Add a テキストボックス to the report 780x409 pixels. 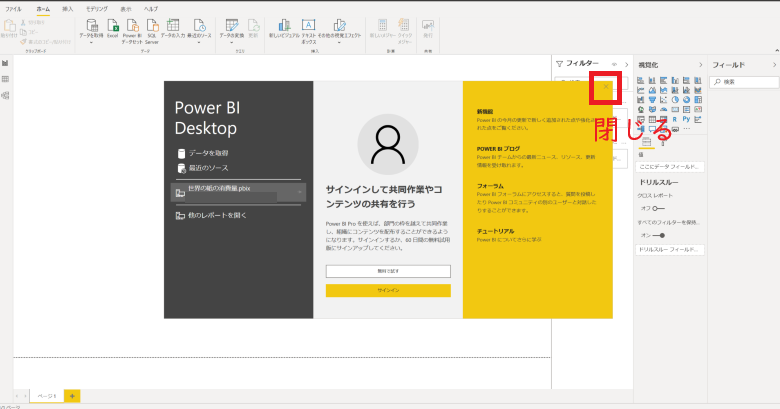pos(308,32)
